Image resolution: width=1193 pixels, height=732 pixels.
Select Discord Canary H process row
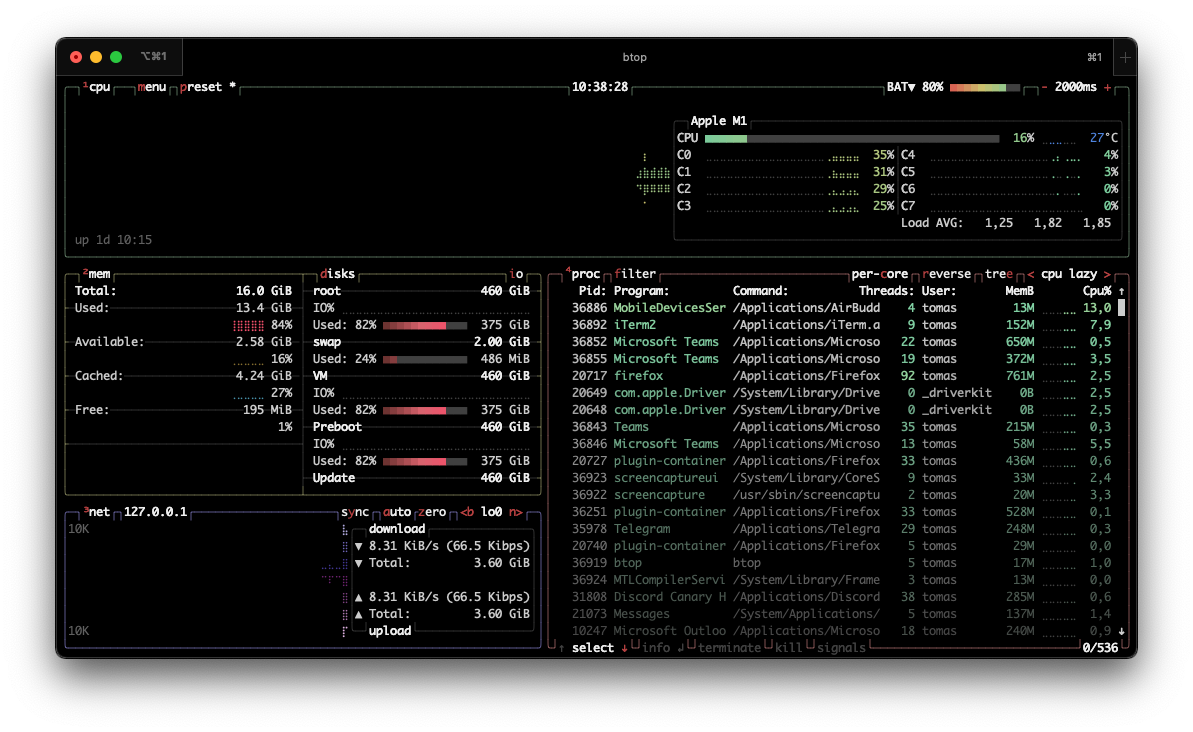click(841, 597)
